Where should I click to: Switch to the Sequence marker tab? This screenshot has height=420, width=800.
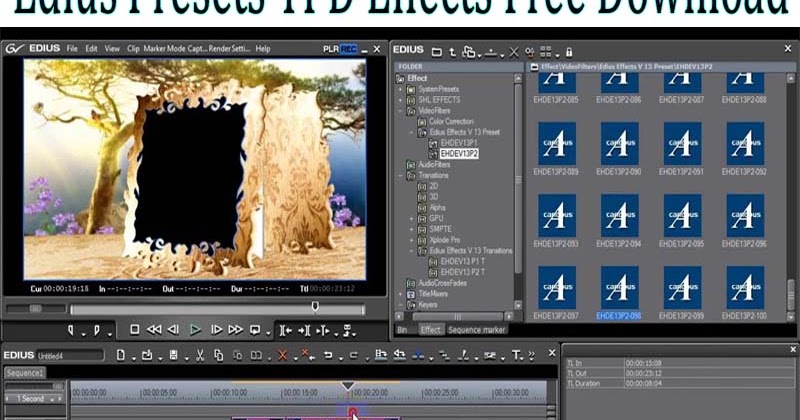pos(477,330)
